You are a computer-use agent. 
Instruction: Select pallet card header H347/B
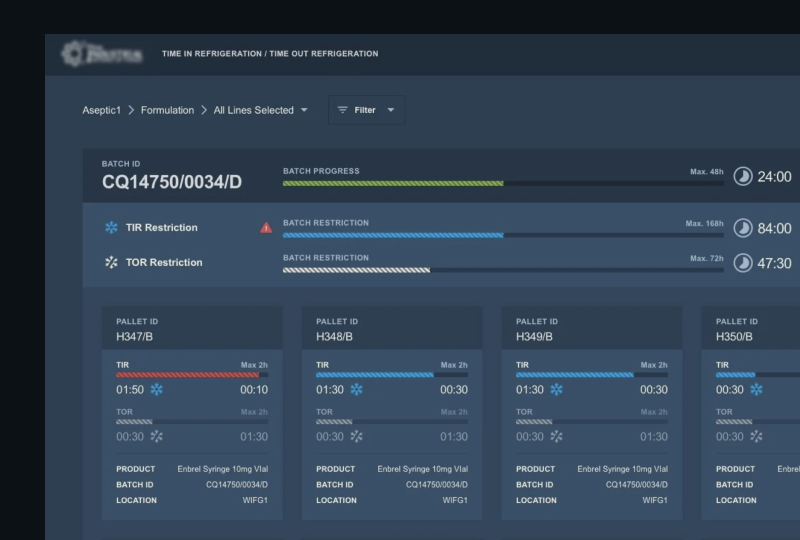(x=192, y=328)
